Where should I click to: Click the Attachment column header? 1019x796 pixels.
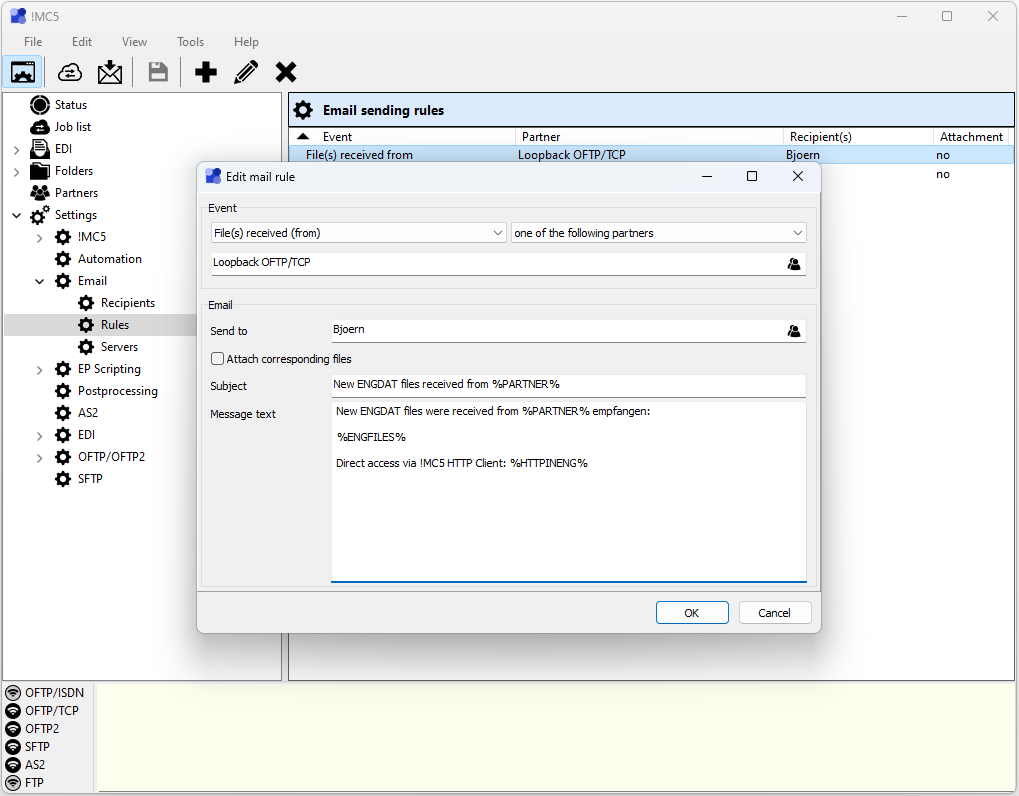click(x=972, y=136)
